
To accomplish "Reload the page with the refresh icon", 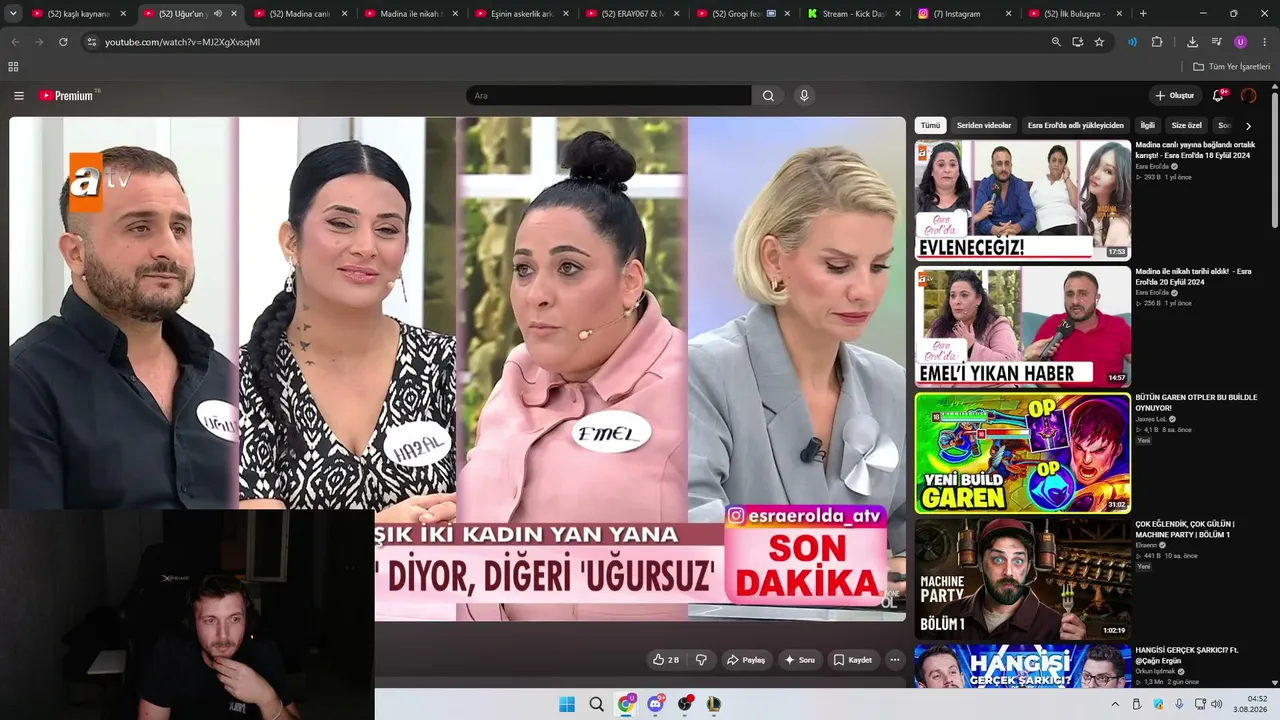I will coord(63,42).
